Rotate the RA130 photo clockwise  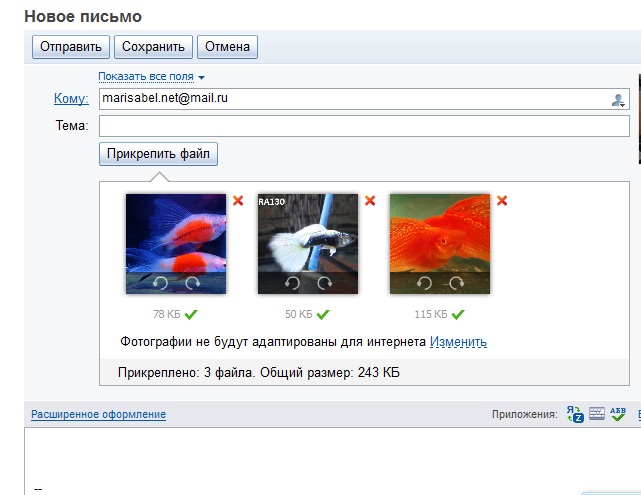323,283
